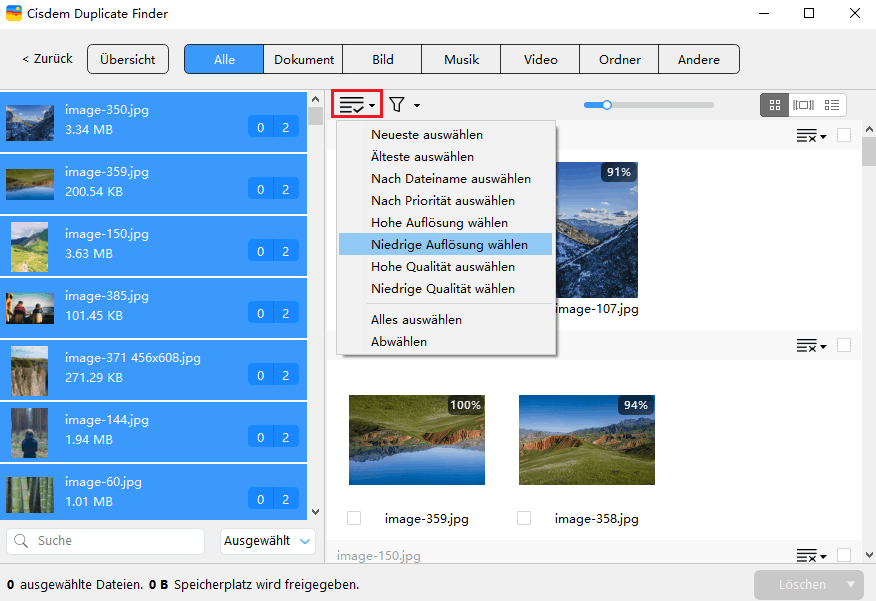The image size is (876, 601).
Task: Open the Ausgewählt sort dropdown
Action: point(268,541)
